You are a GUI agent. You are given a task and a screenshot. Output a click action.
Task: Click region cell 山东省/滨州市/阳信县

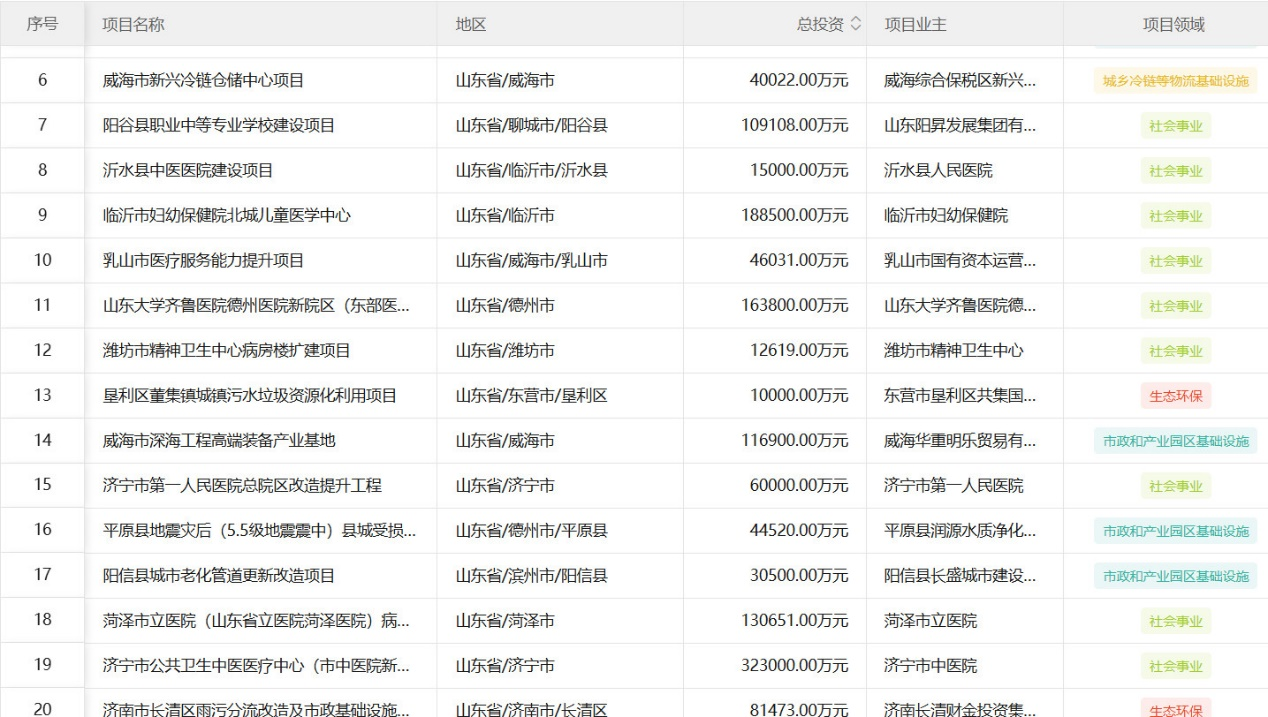pyautogui.click(x=531, y=575)
